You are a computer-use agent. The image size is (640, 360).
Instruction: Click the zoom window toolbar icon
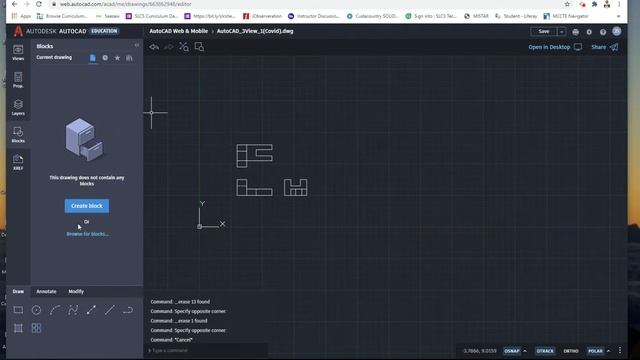point(199,47)
